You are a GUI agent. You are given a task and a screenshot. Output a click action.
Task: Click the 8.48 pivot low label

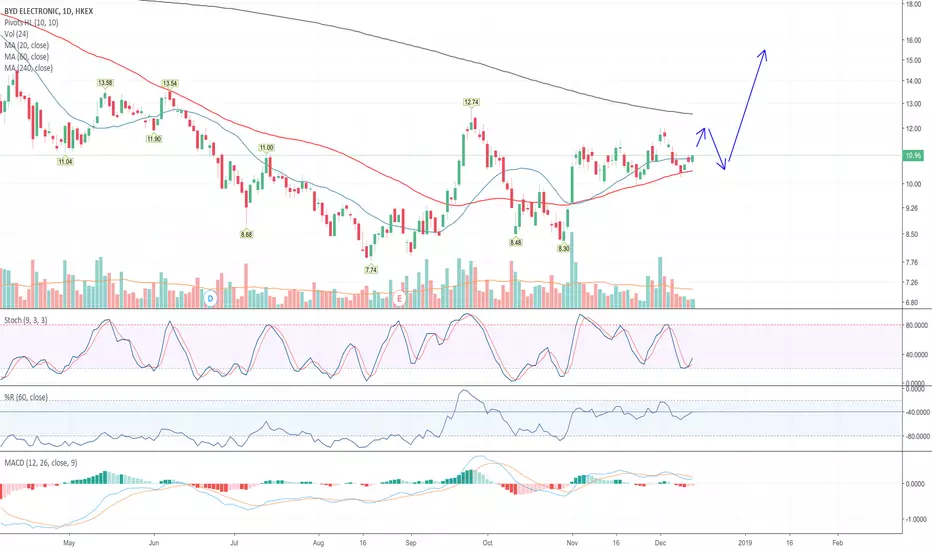pos(516,242)
